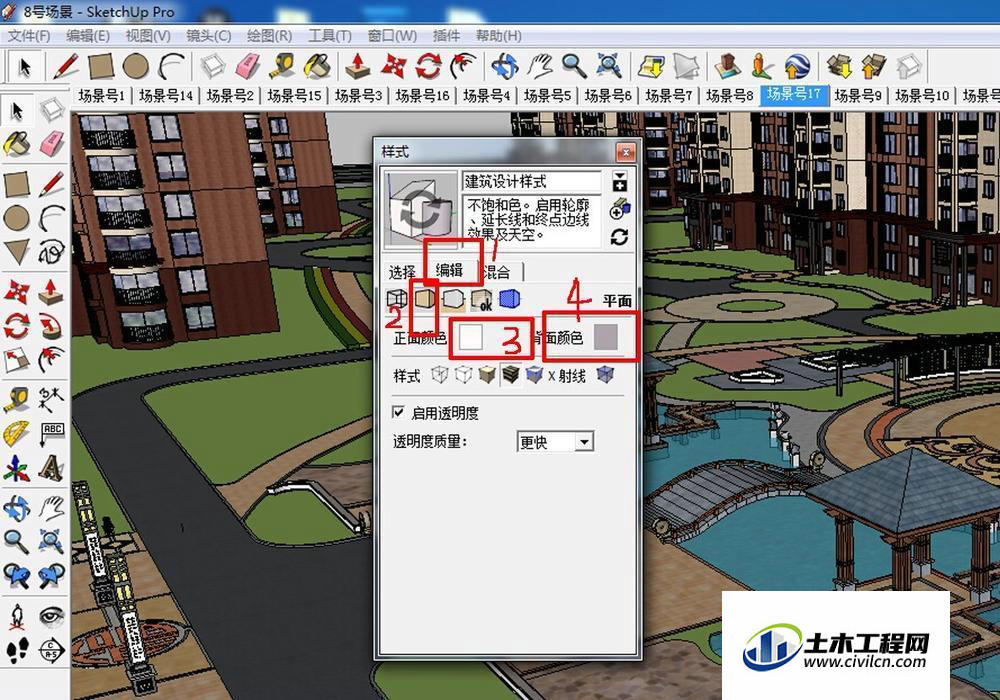Toggle monochrome face style cube

tap(534, 375)
